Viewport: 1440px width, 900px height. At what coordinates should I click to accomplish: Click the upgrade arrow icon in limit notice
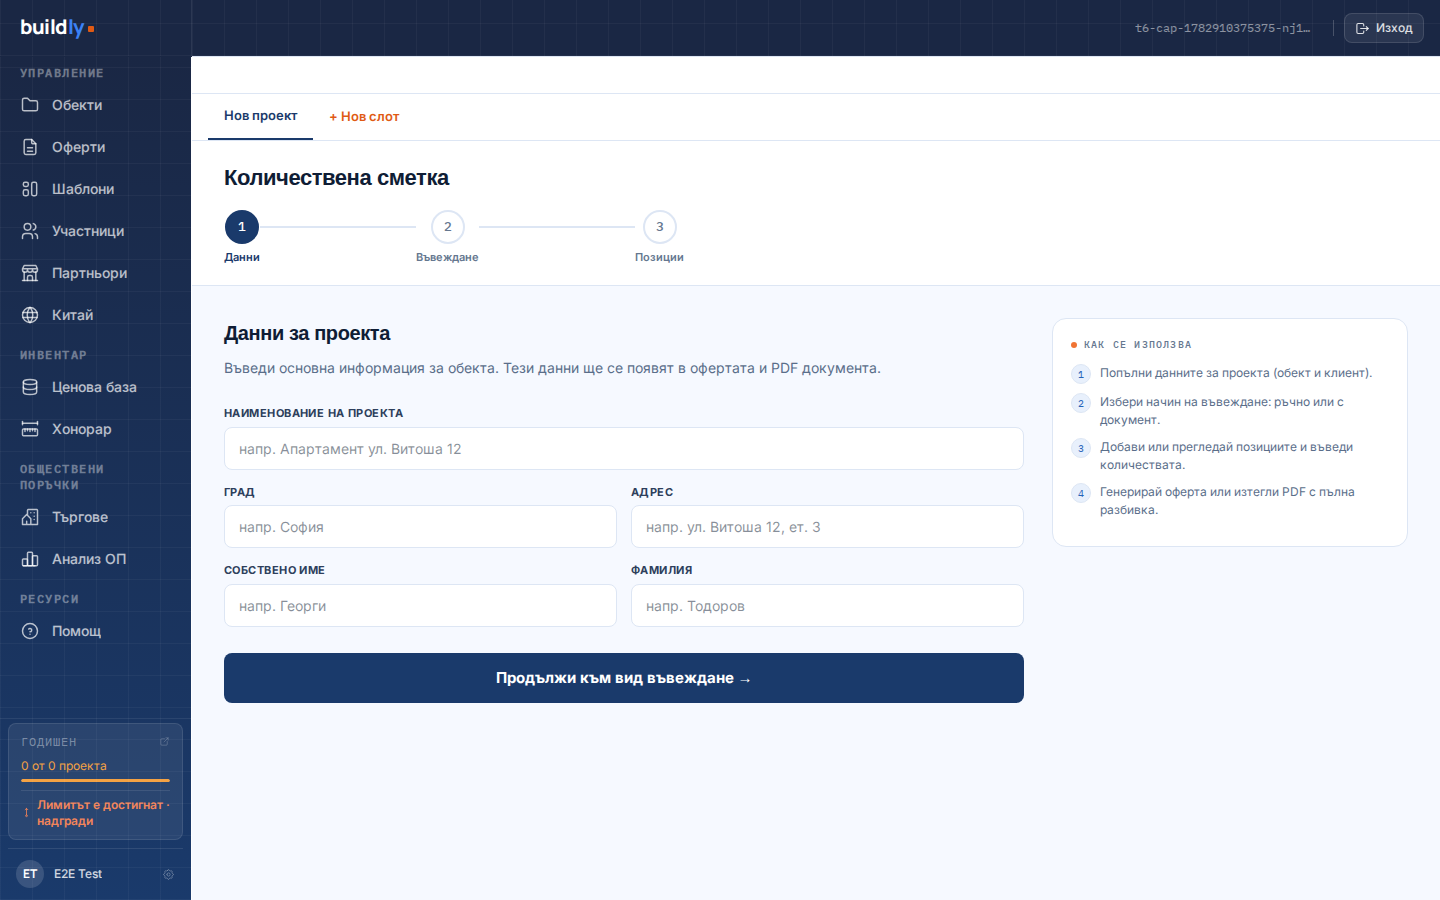coord(27,813)
